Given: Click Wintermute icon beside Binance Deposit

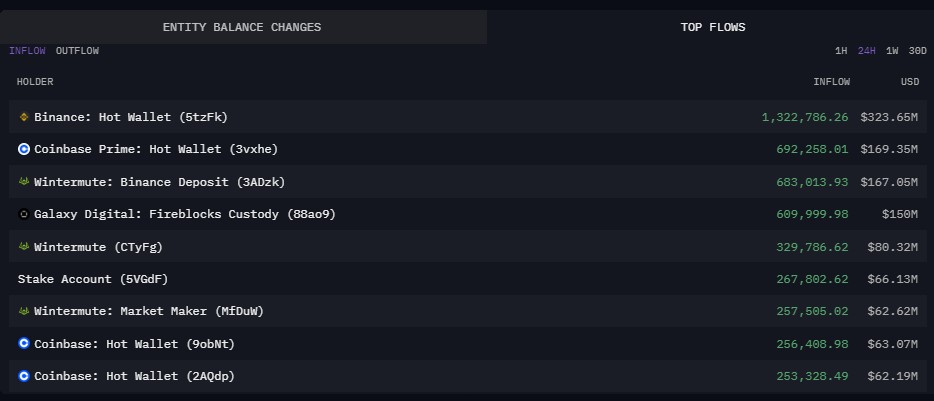Looking at the screenshot, I should 24,182.
